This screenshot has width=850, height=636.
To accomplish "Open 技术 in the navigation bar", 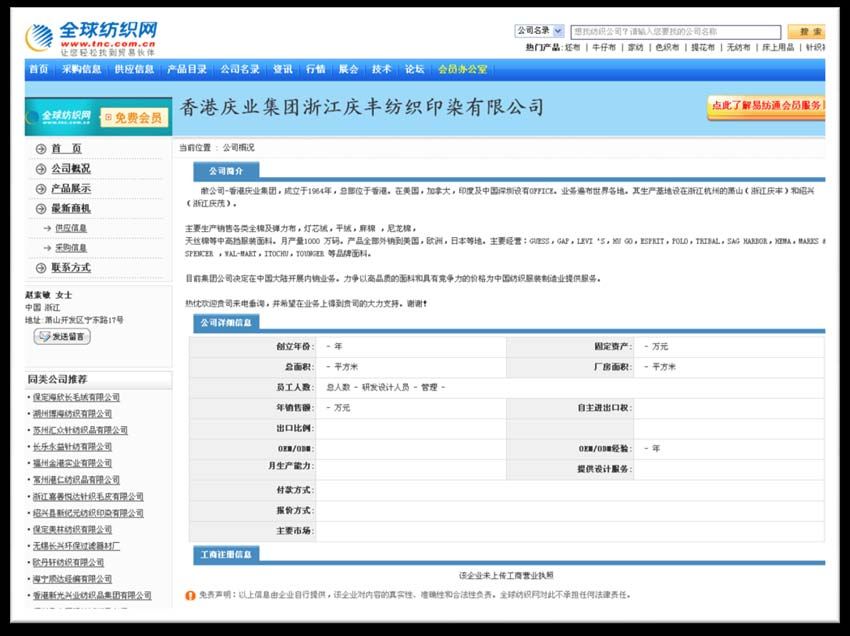I will click(382, 69).
